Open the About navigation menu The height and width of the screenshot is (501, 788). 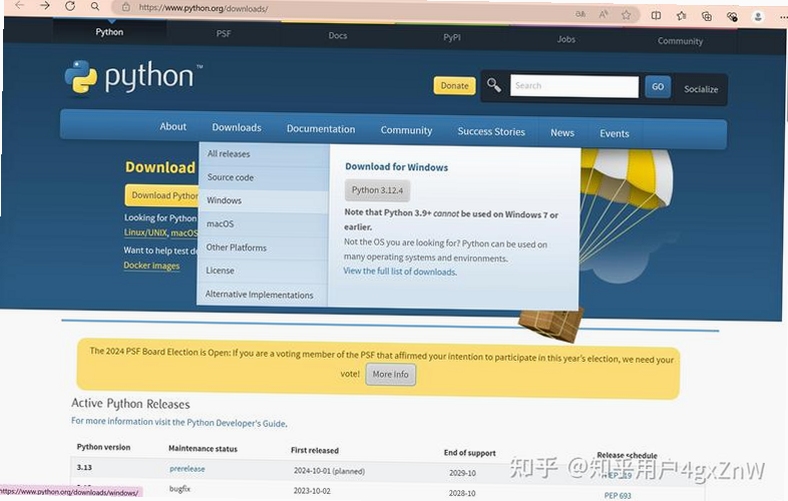point(173,127)
